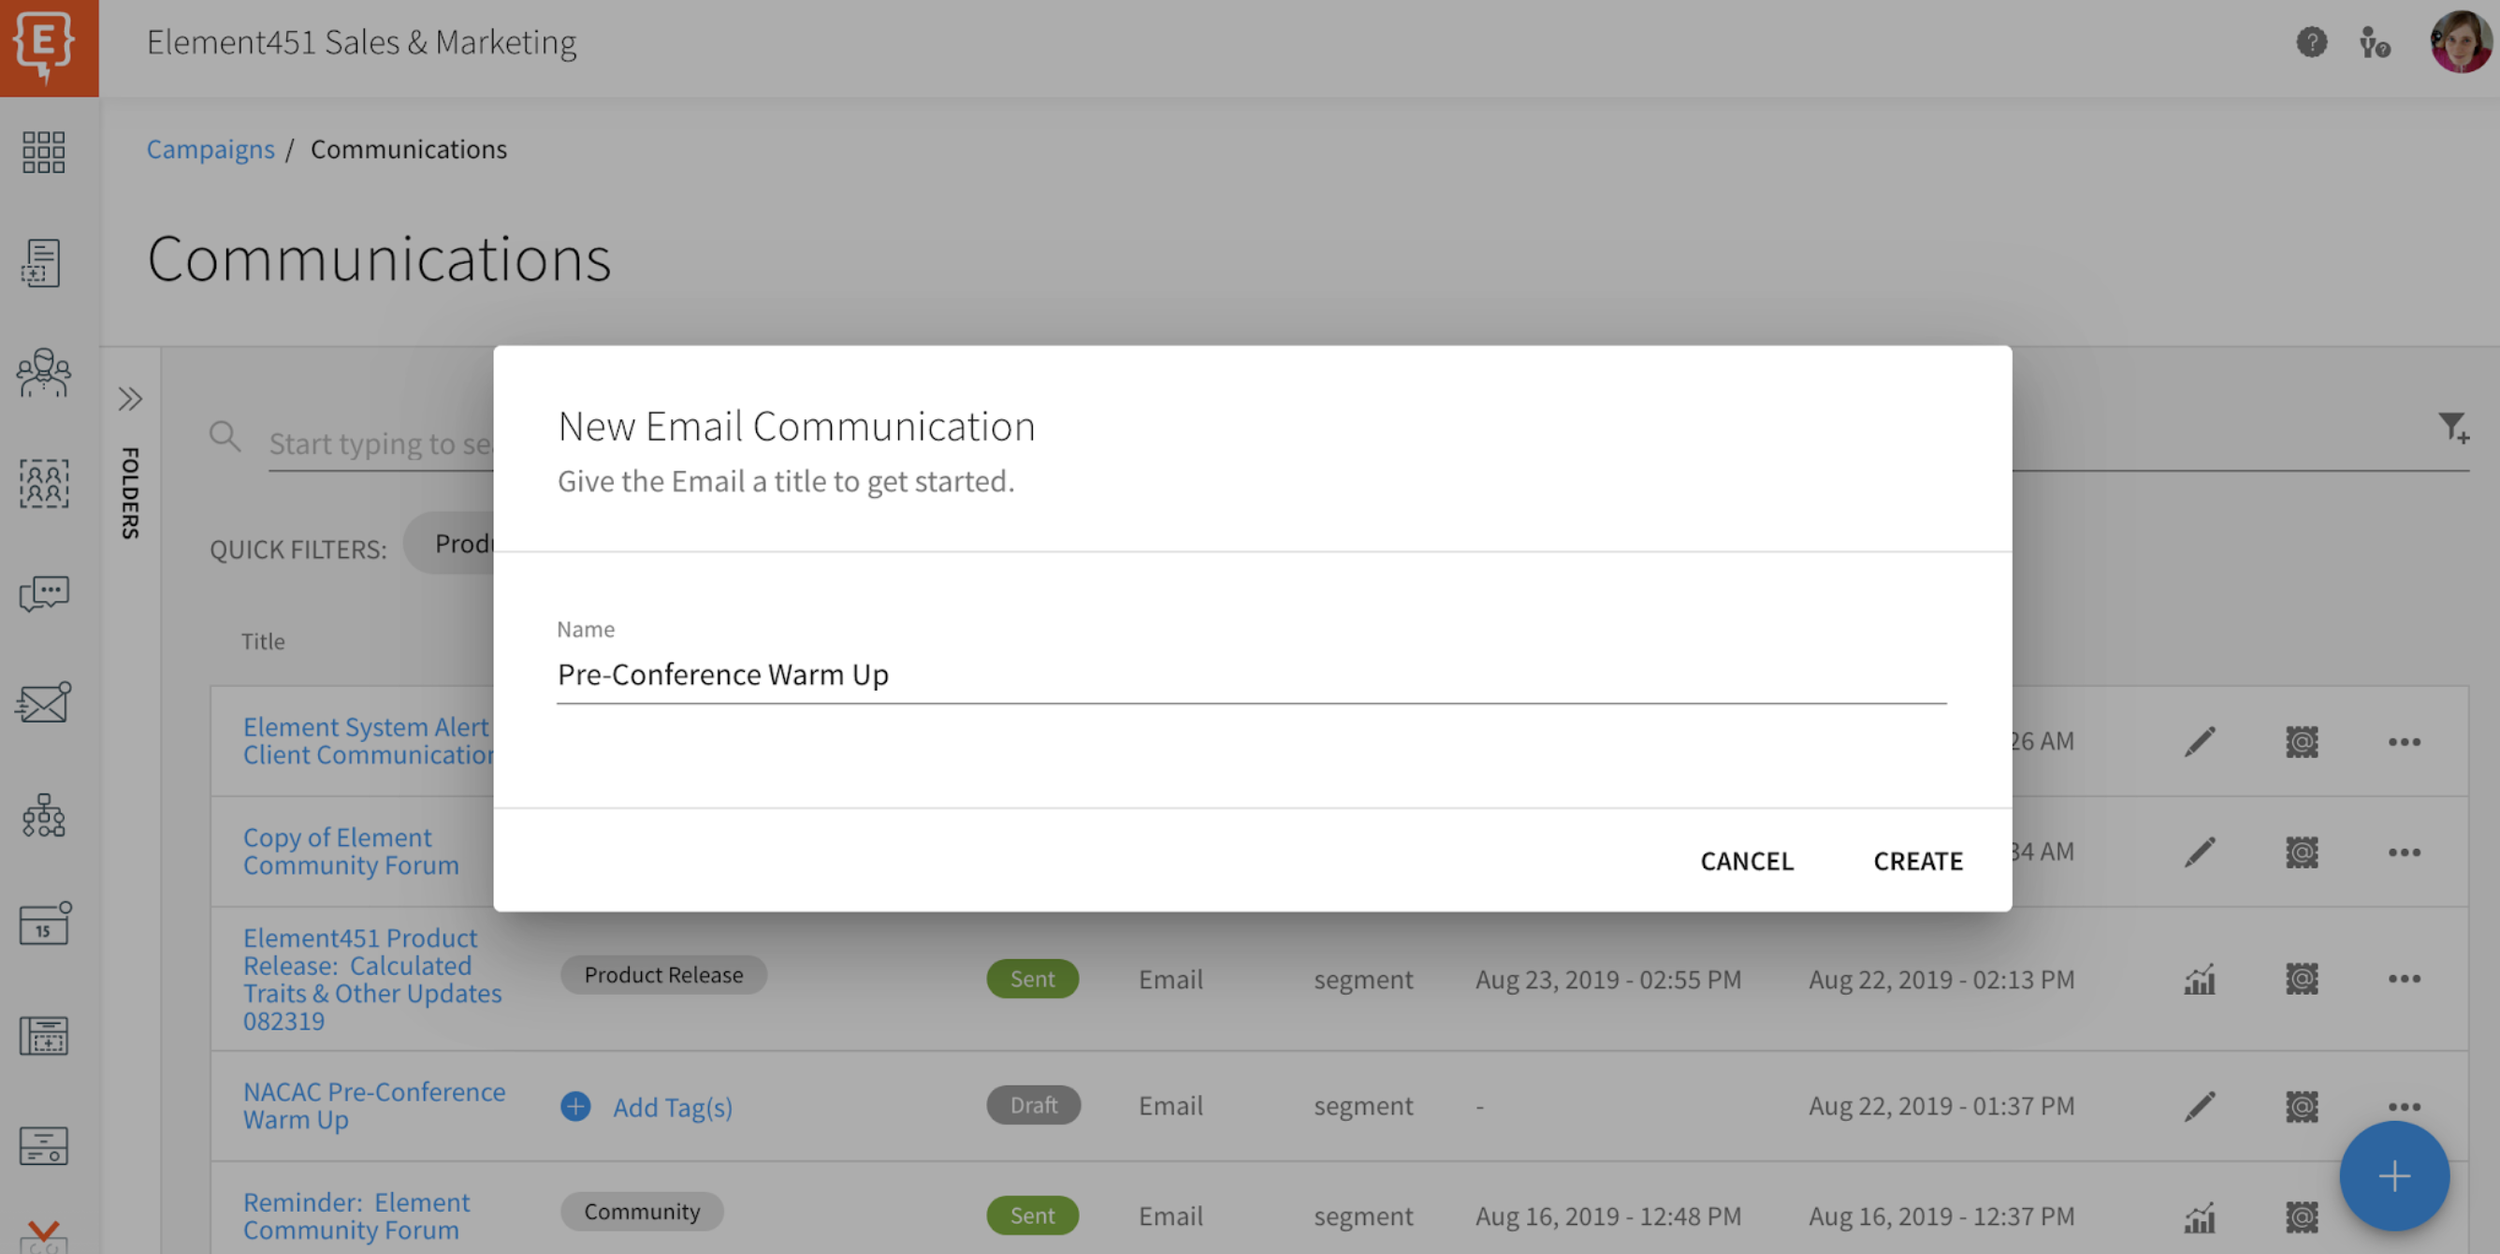2500x1254 pixels.
Task: Open the page builder sidebar icon
Action: [44, 1036]
